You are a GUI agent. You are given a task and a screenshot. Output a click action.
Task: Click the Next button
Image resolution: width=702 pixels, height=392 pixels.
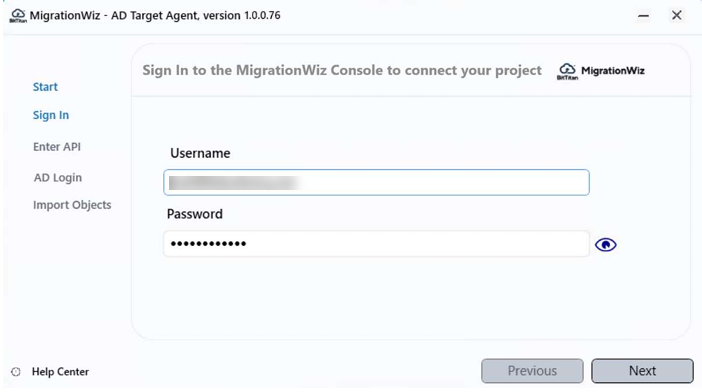coord(642,371)
